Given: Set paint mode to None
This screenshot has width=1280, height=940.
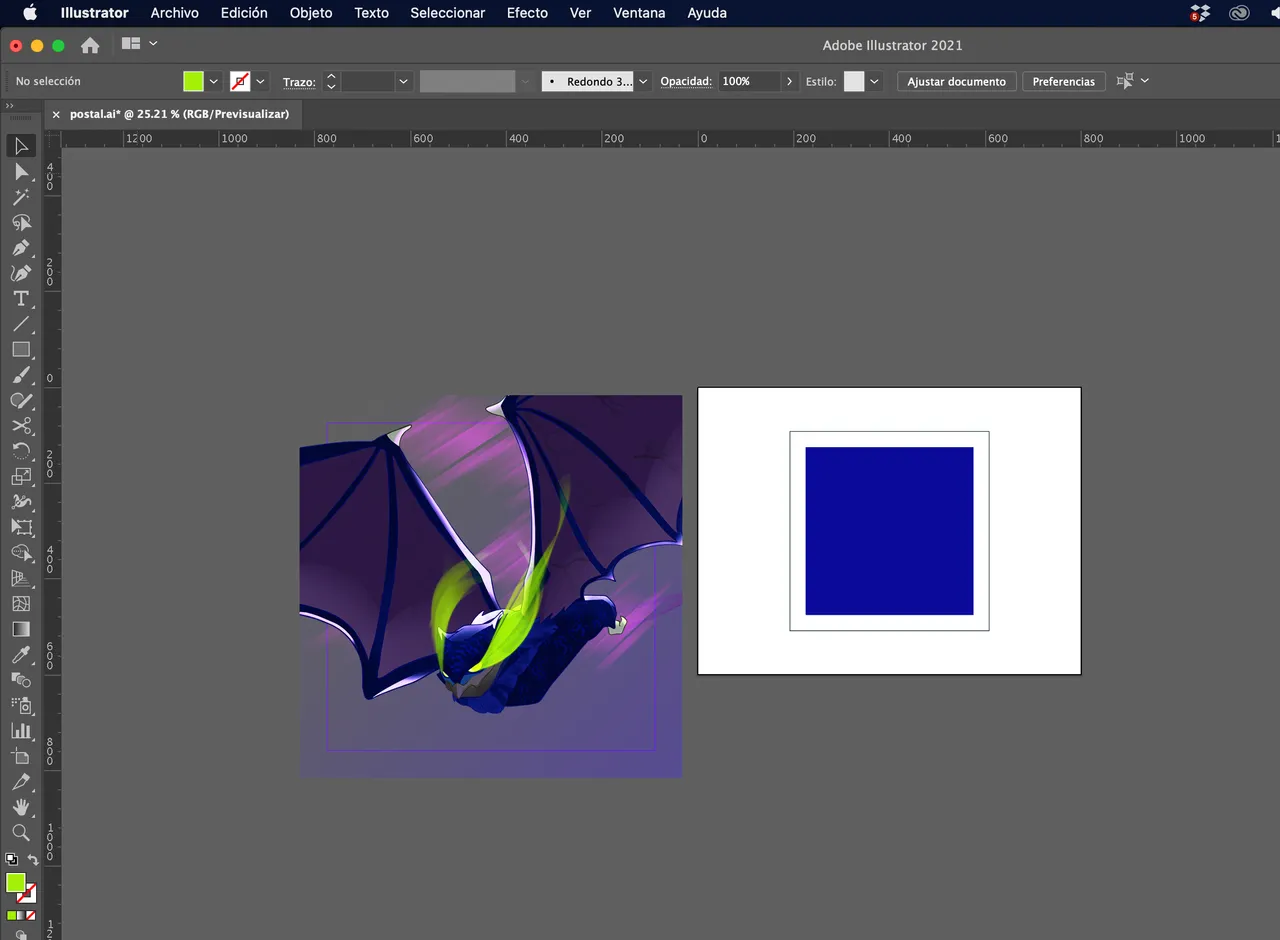Looking at the screenshot, I should (x=31, y=915).
